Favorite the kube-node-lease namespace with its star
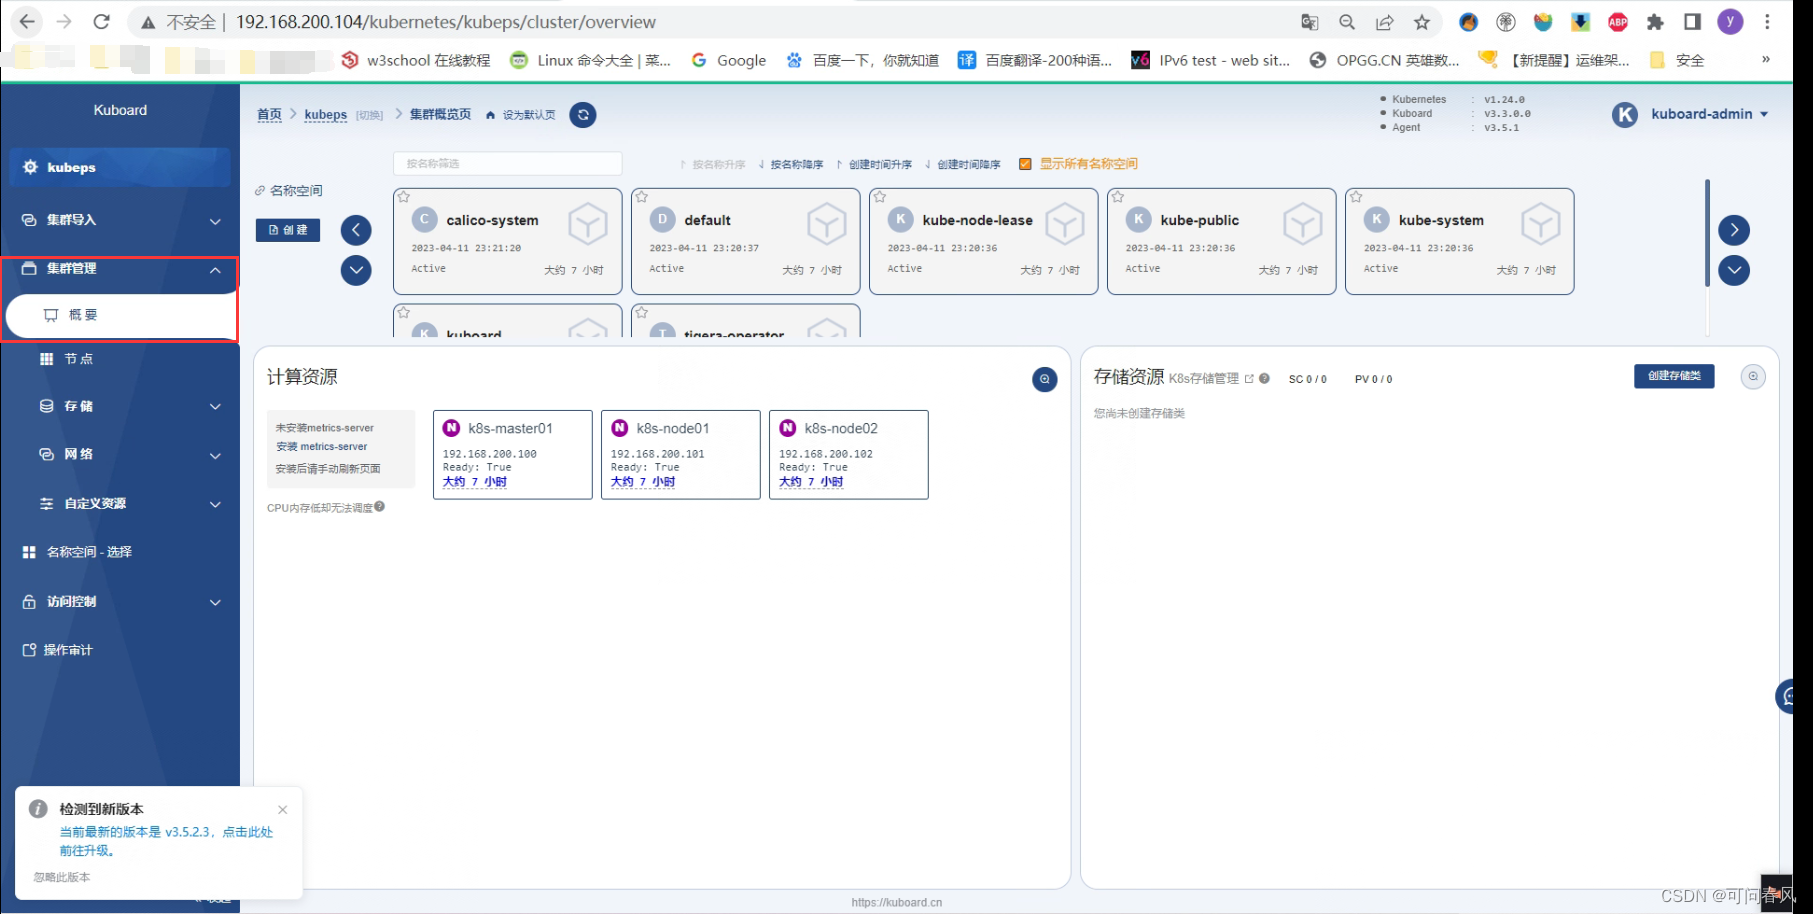Image resolution: width=1813 pixels, height=914 pixels. (880, 197)
